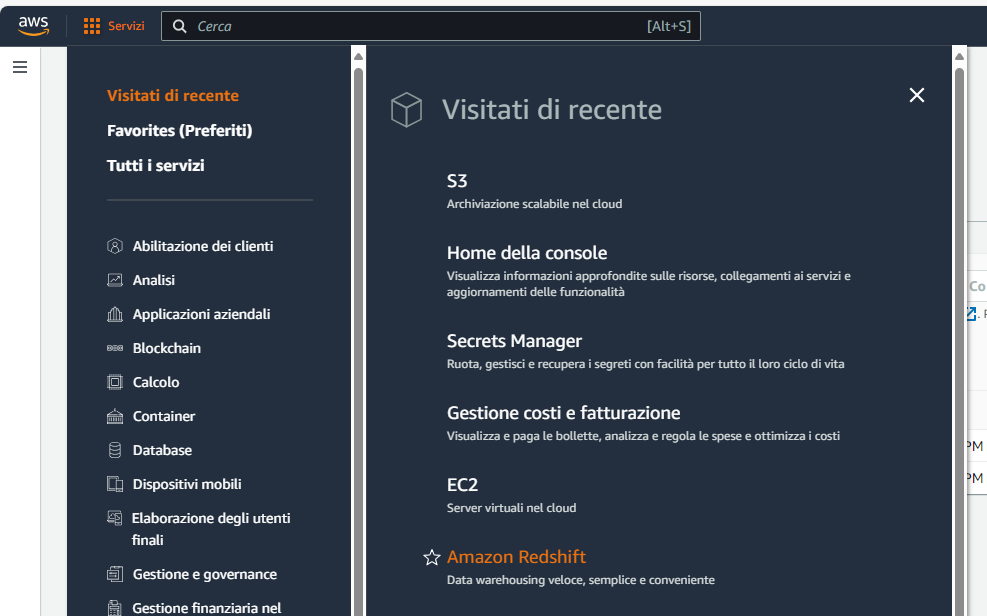Screen dimensions: 987x616
Task: Click the description starting "Ruota, gestisci e recupera"
Action: tap(645, 364)
